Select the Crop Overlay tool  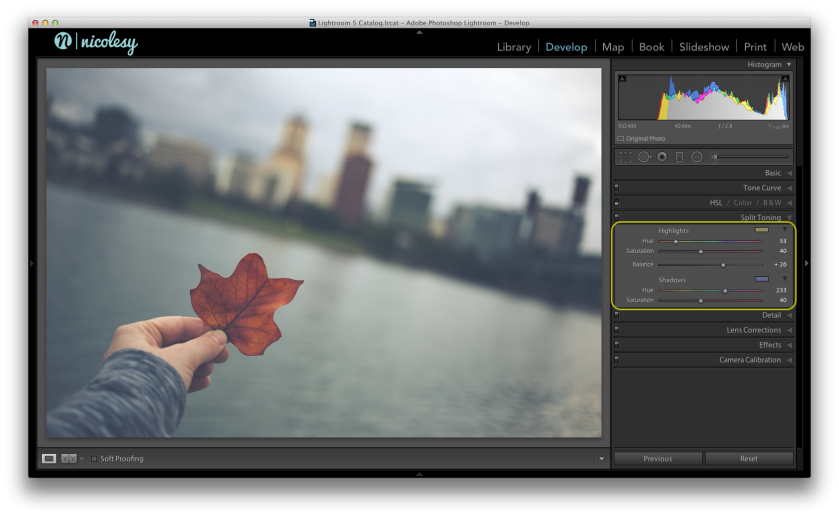pos(626,157)
